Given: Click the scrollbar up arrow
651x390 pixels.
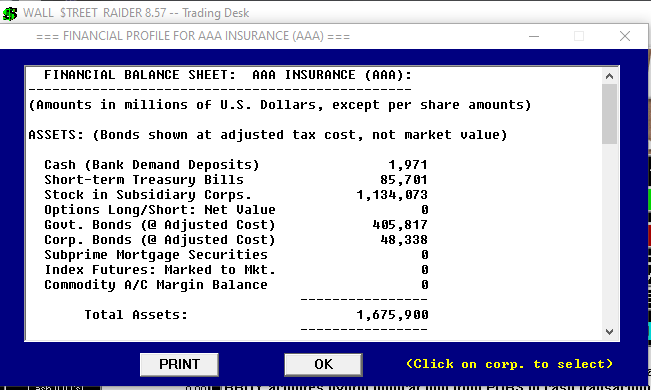Looking at the screenshot, I should (x=609, y=76).
